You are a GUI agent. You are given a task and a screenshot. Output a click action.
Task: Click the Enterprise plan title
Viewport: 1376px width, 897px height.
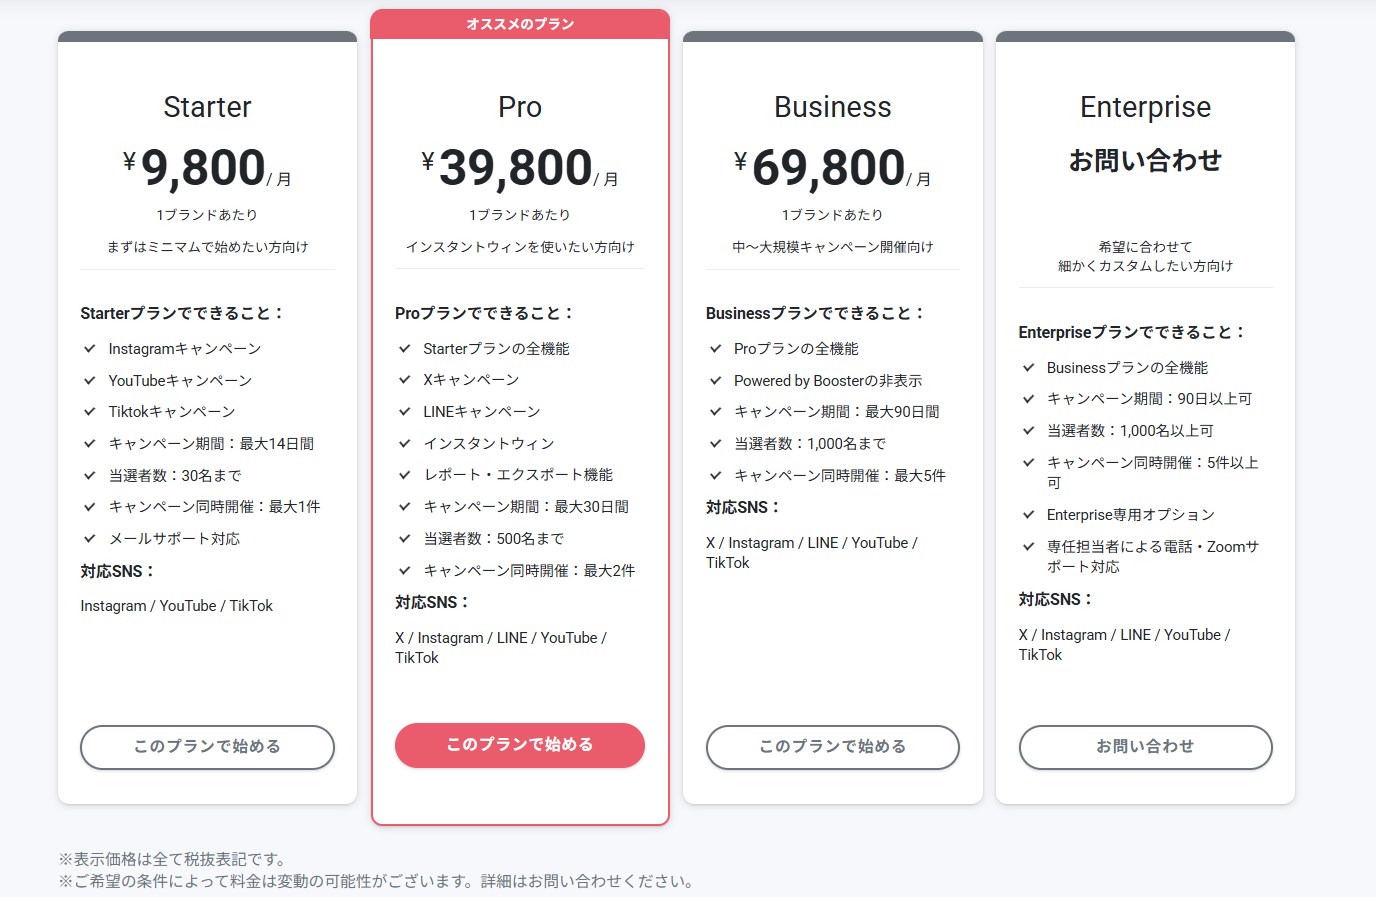[1145, 107]
